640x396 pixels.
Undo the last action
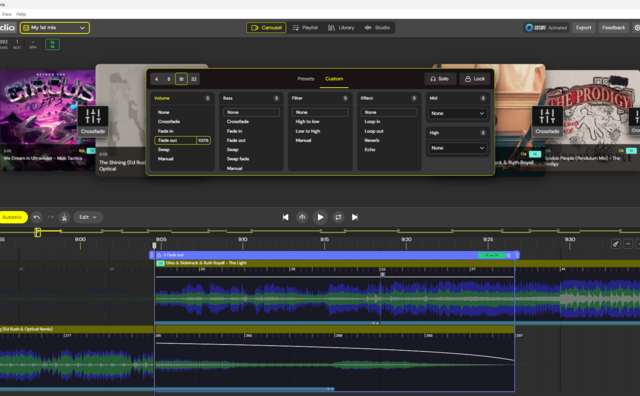(x=37, y=217)
